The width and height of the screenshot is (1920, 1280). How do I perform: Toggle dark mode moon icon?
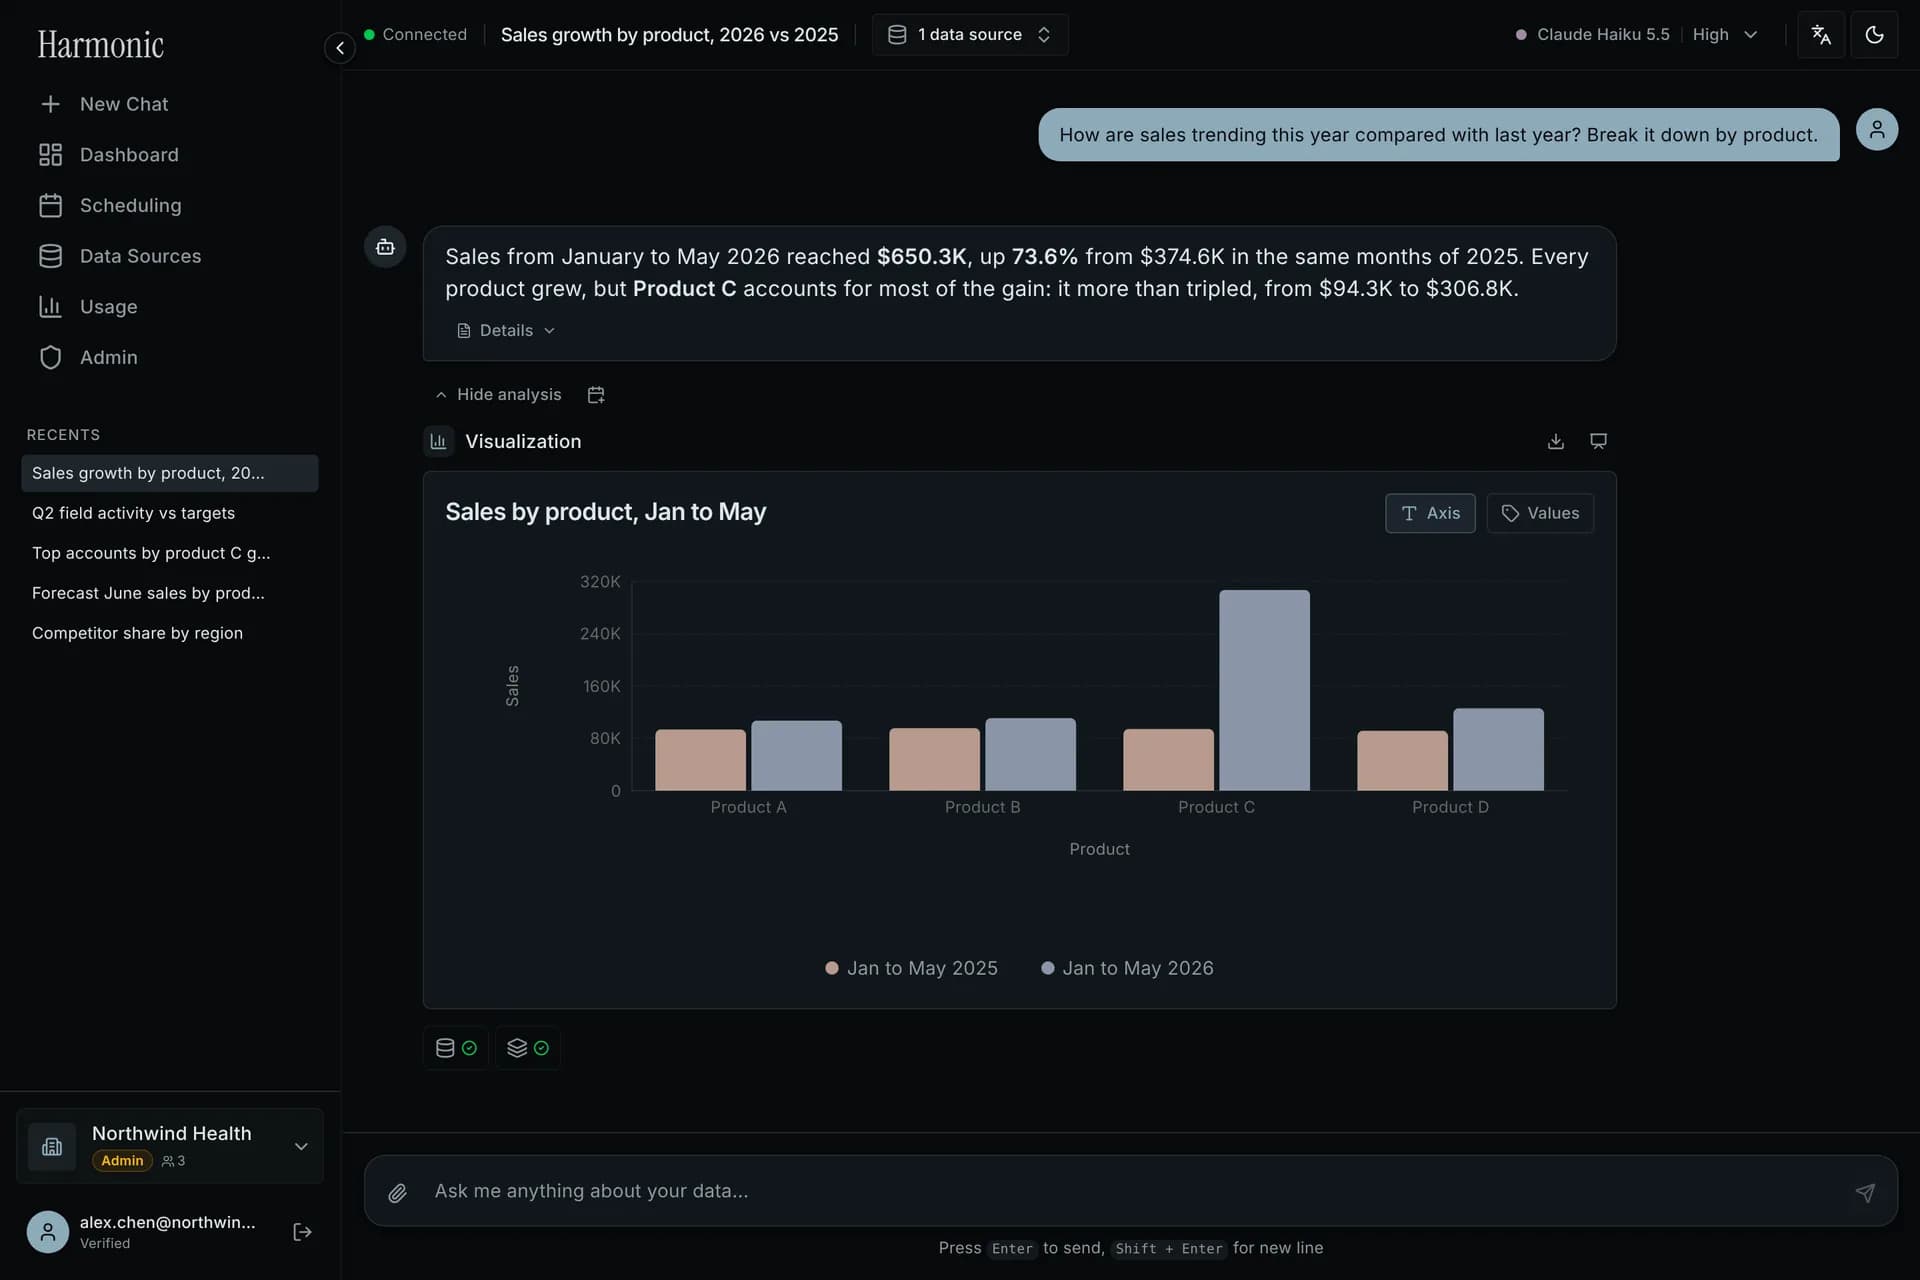click(1874, 35)
